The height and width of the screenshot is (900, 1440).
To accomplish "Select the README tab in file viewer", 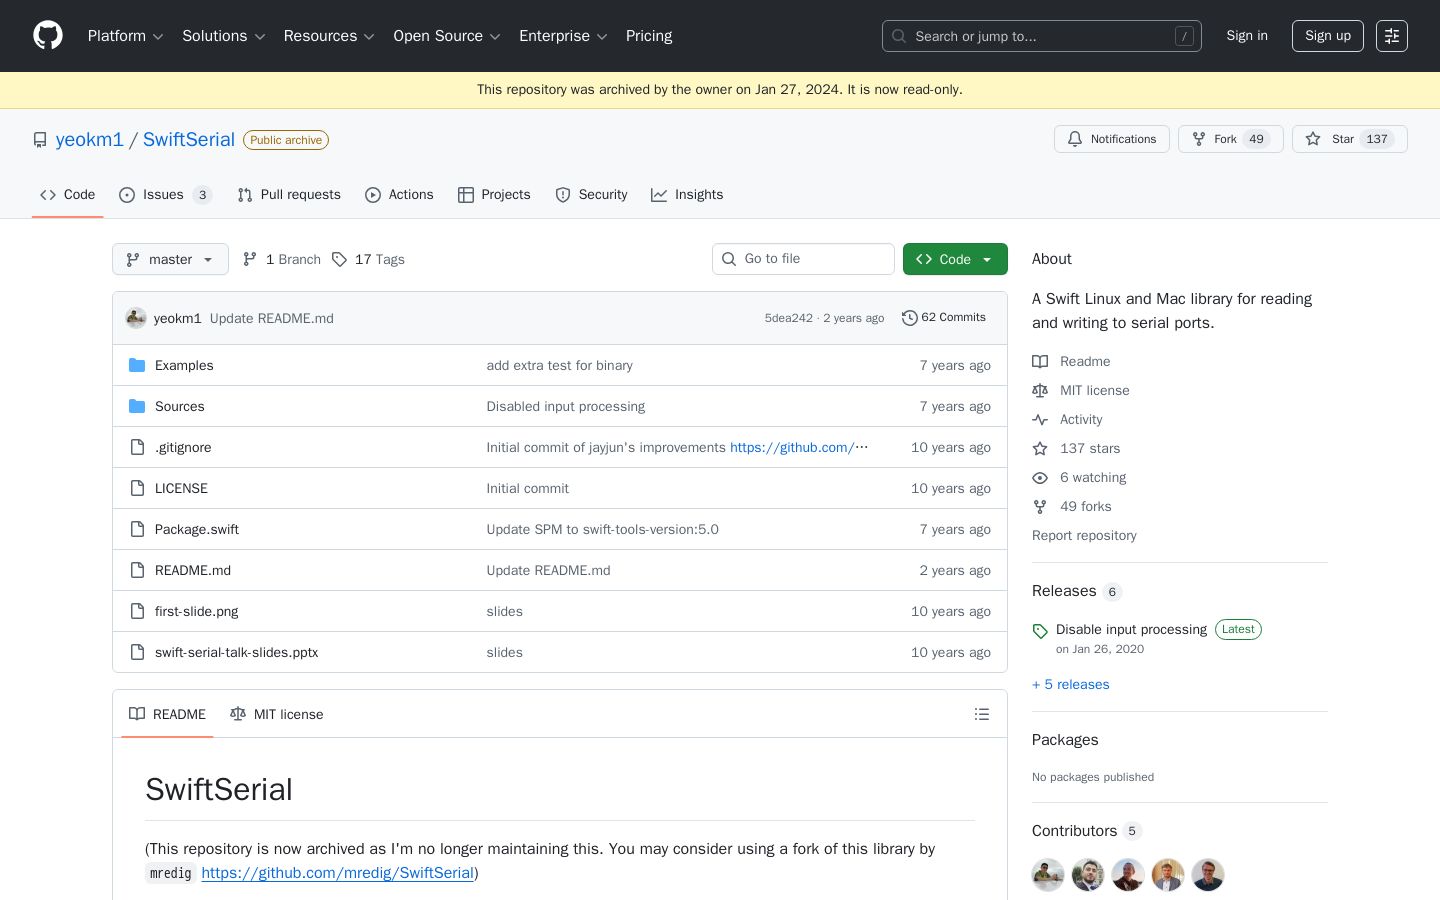I will pyautogui.click(x=167, y=714).
